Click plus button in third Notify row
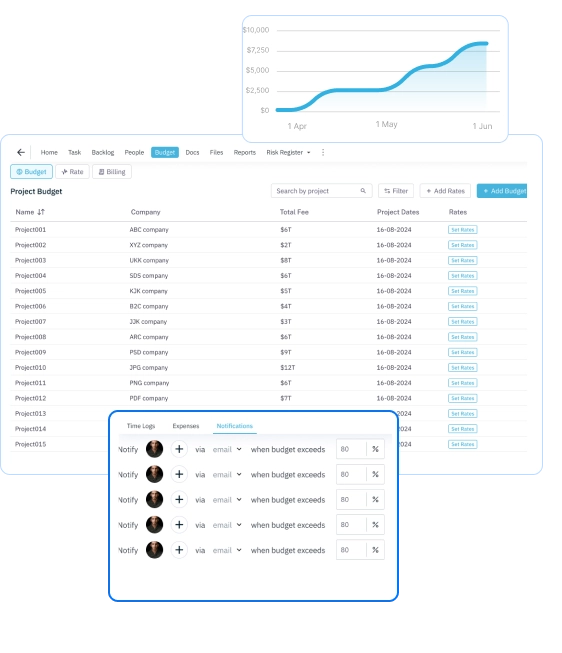562x653 pixels. 179,500
